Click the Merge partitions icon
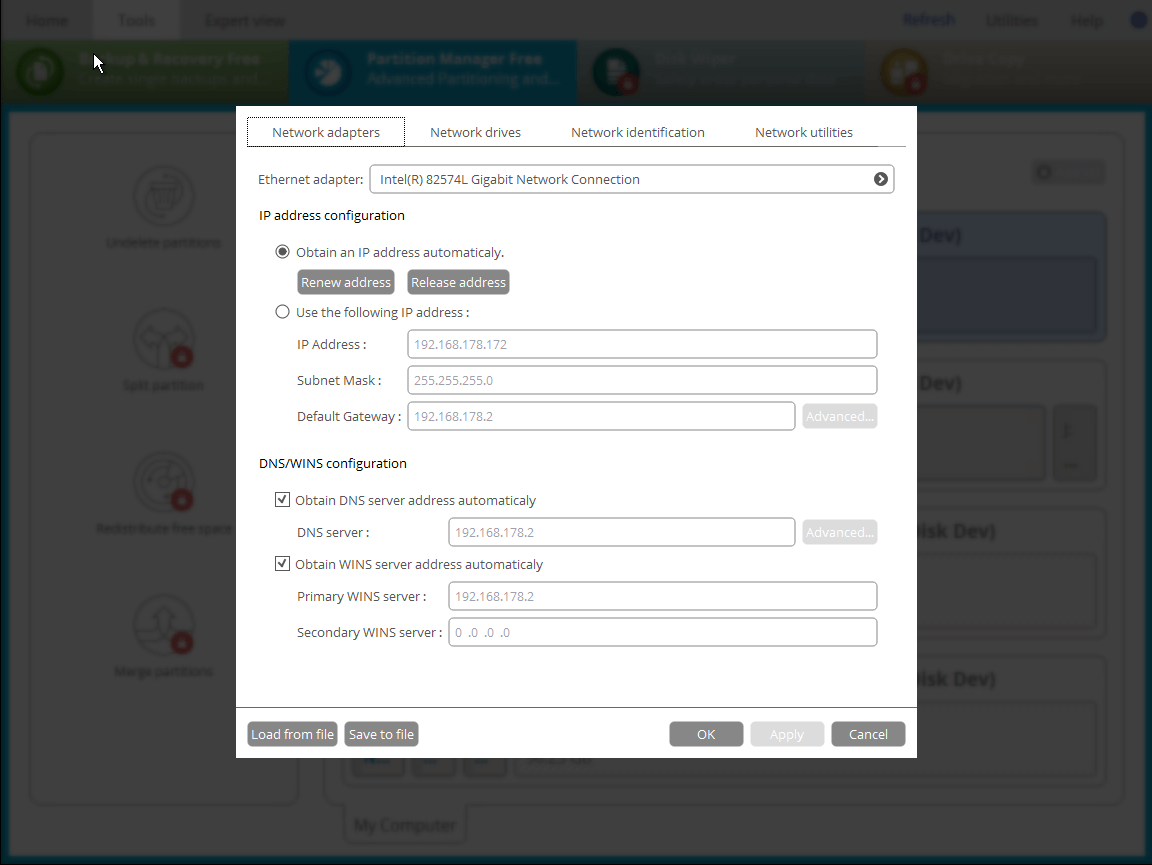The width and height of the screenshot is (1152, 865). pos(163,626)
